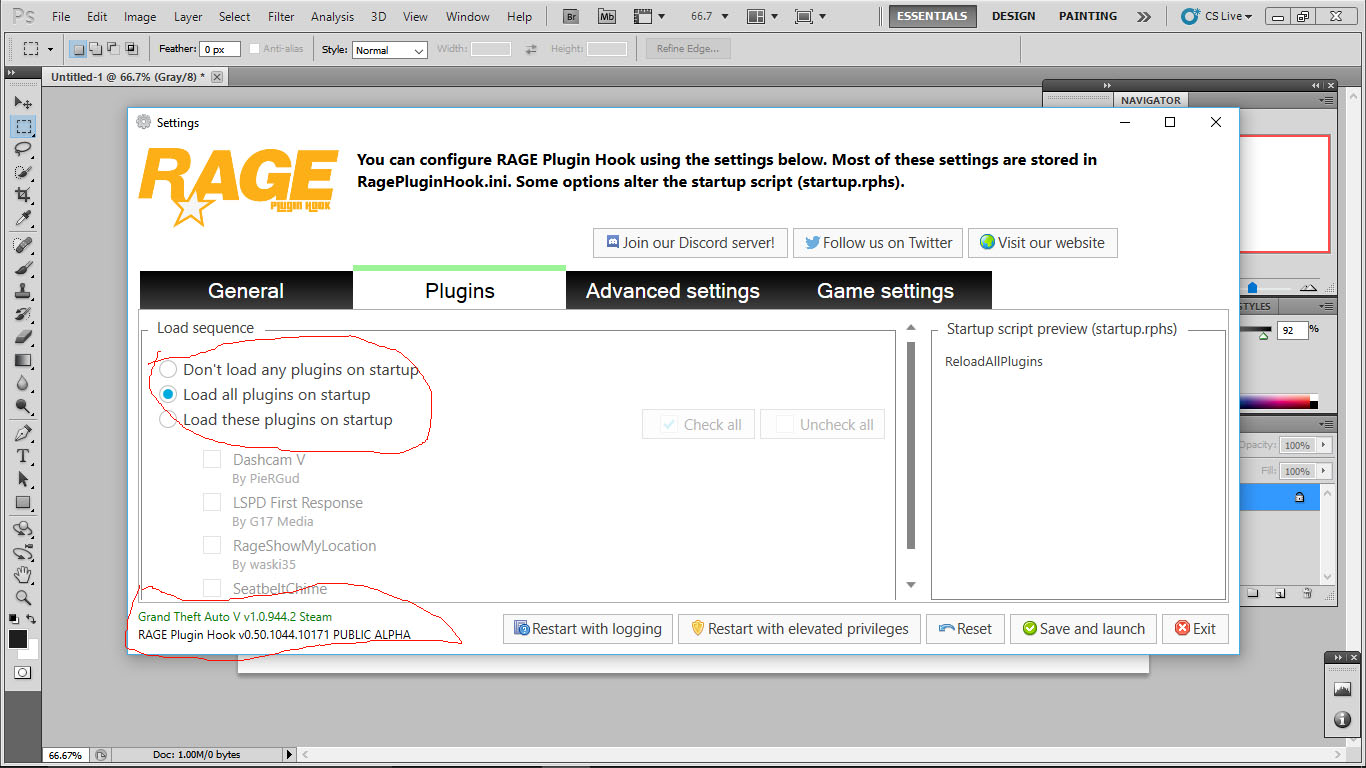Tick the SeatbeltChime plugin checkbox
This screenshot has width=1366, height=768.
click(212, 588)
